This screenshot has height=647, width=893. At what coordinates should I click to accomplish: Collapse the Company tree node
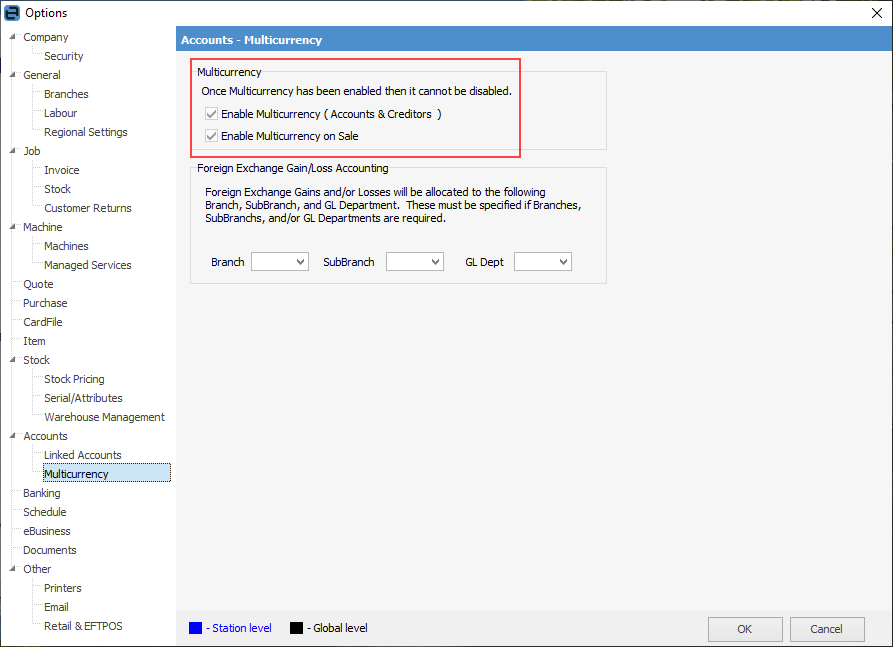tap(13, 36)
